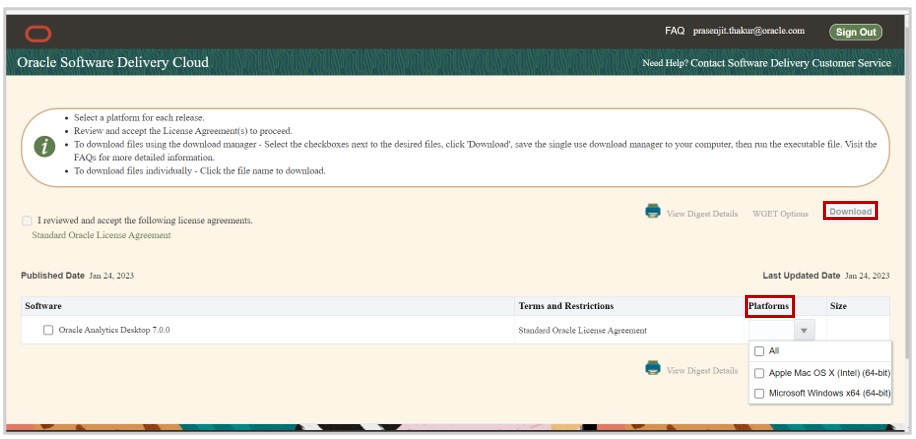This screenshot has width=916, height=439.
Task: Check the Oracle Analytics Desktop 7.0.0 checkbox
Action: pyautogui.click(x=48, y=330)
